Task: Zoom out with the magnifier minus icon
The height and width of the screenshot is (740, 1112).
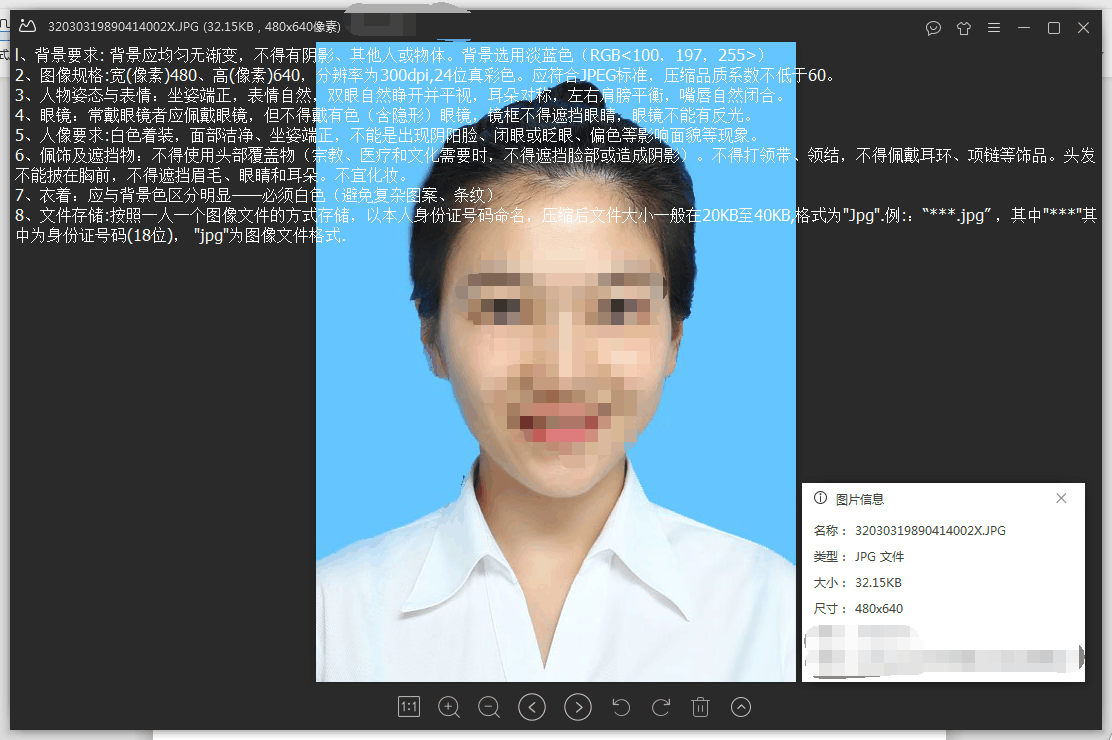Action: pos(489,707)
